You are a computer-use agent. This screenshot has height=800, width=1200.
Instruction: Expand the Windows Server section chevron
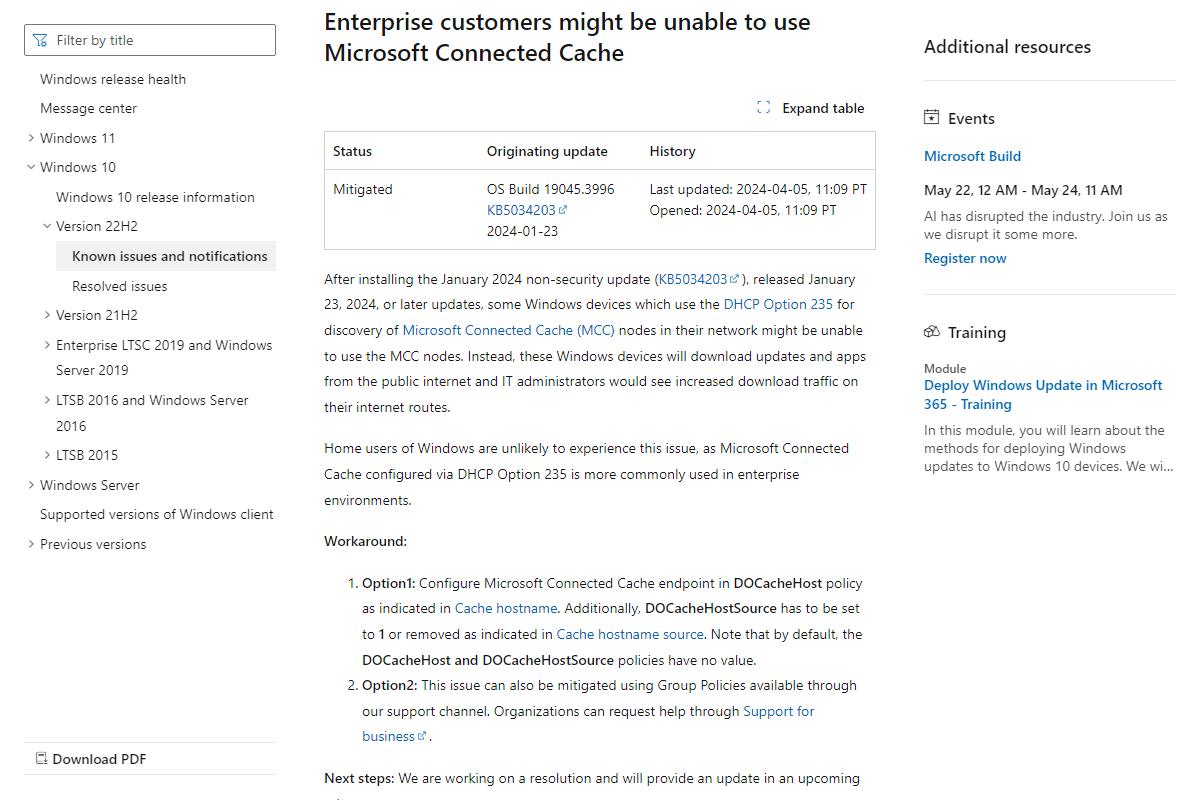click(31, 485)
